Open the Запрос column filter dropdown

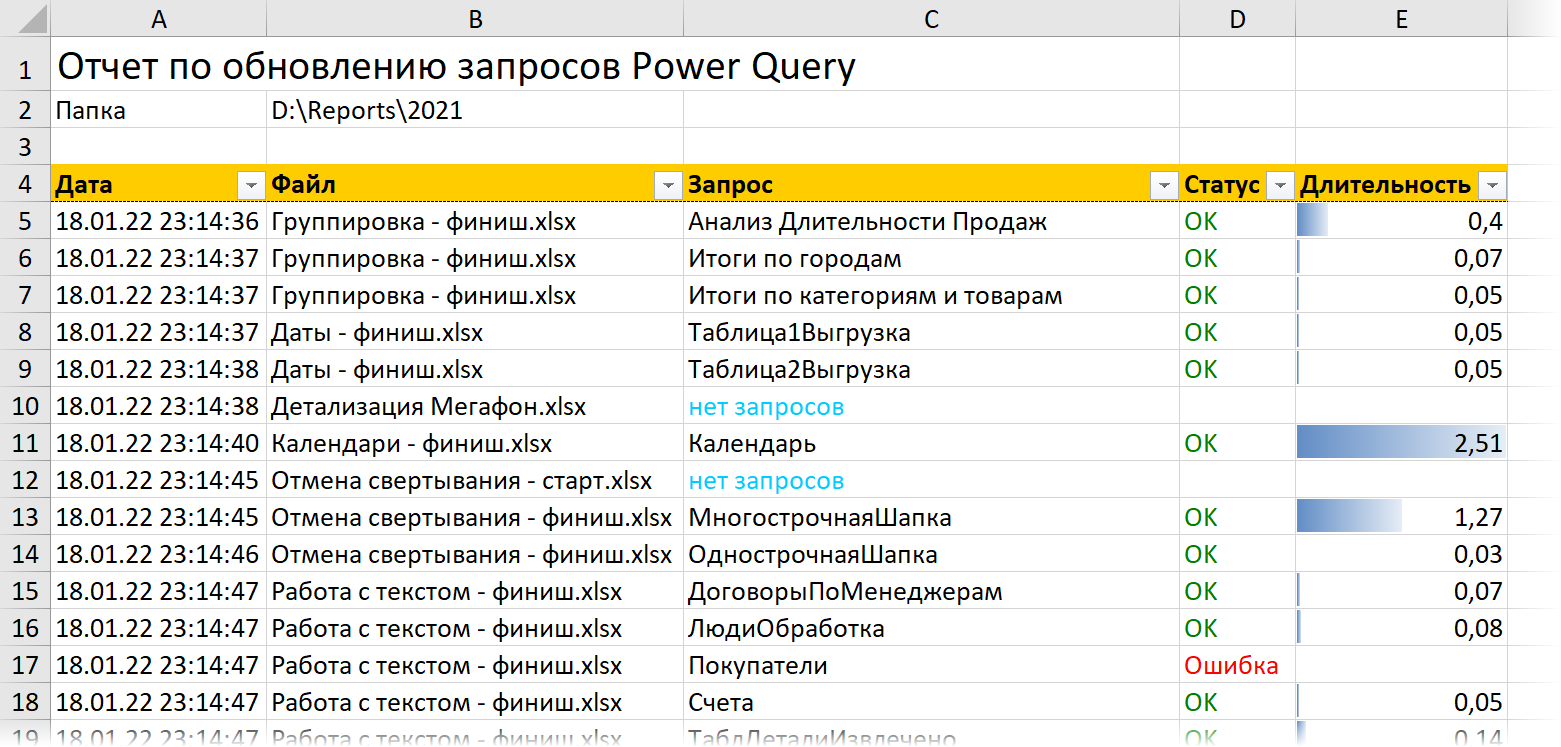1163,186
